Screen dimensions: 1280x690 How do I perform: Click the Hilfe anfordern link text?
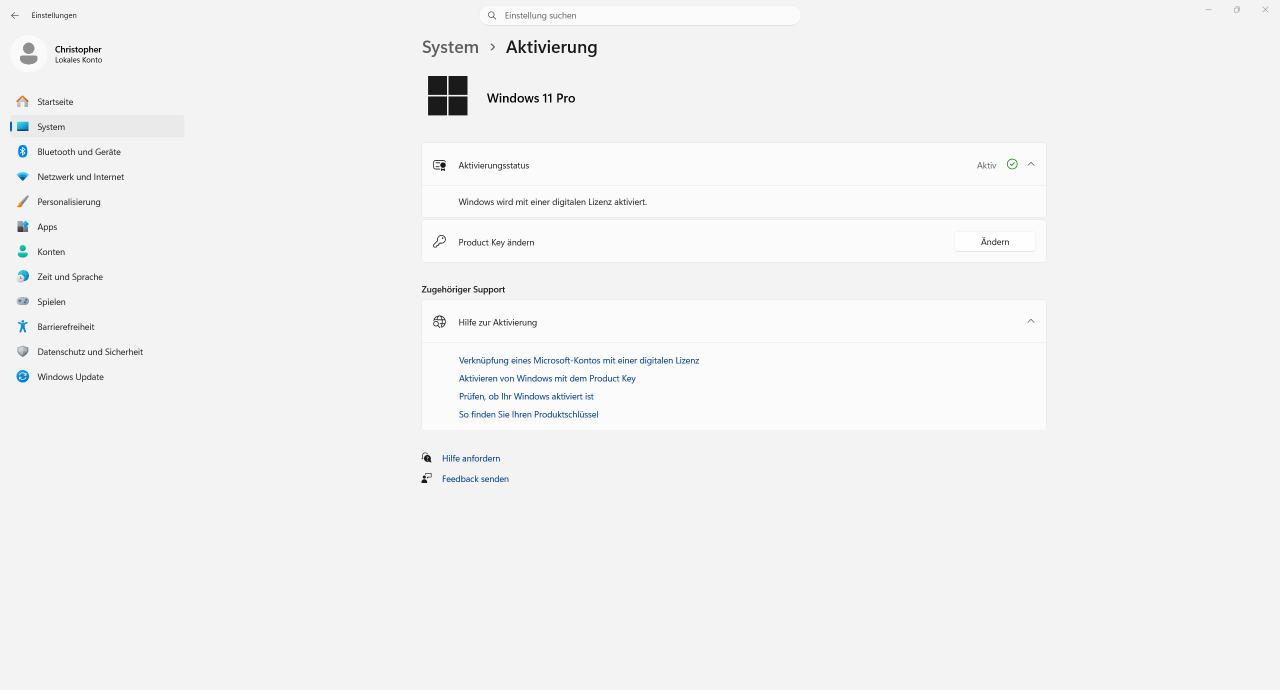[471, 459]
